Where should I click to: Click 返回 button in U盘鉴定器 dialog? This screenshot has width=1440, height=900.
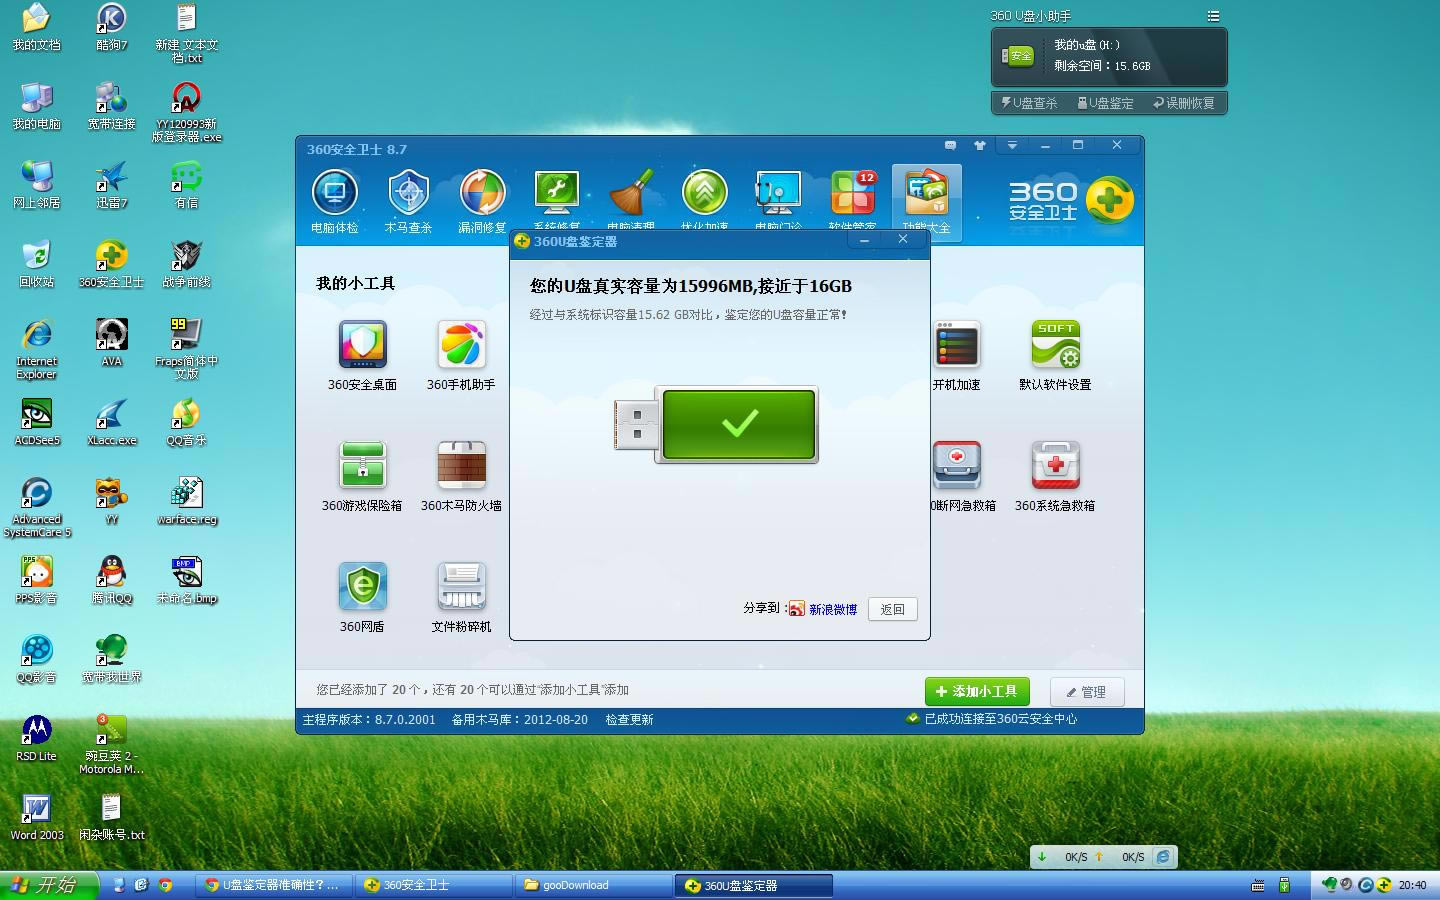(x=893, y=609)
